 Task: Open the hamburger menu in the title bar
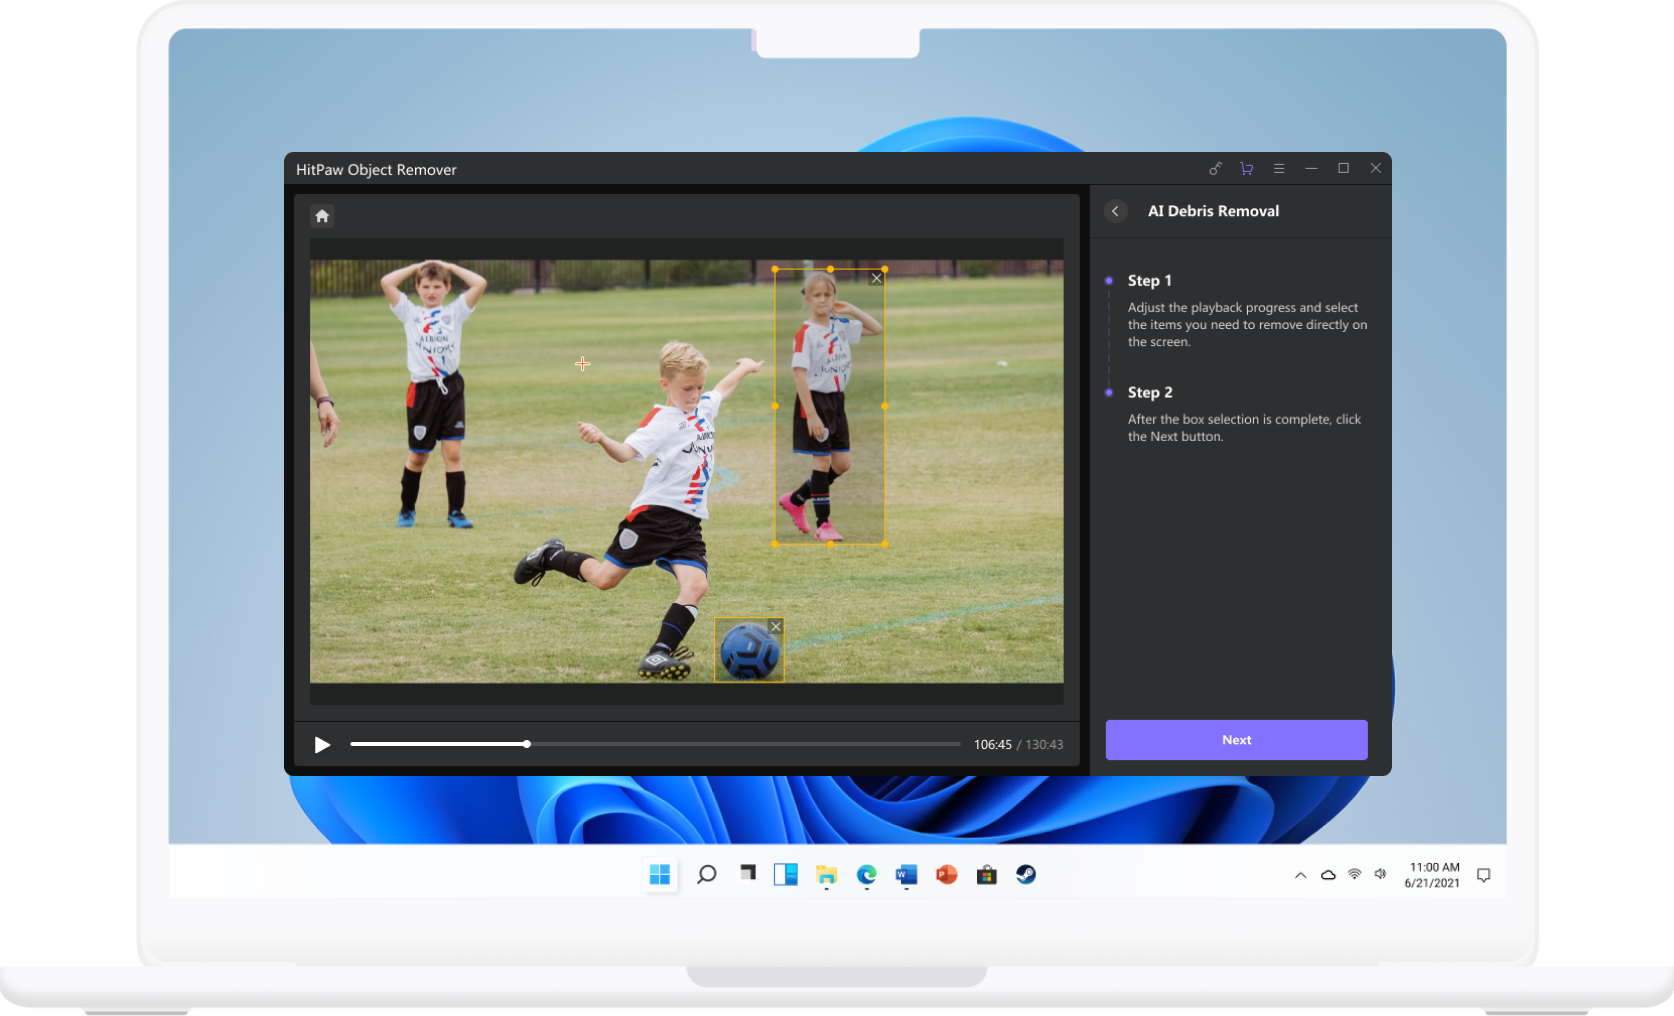[1278, 169]
